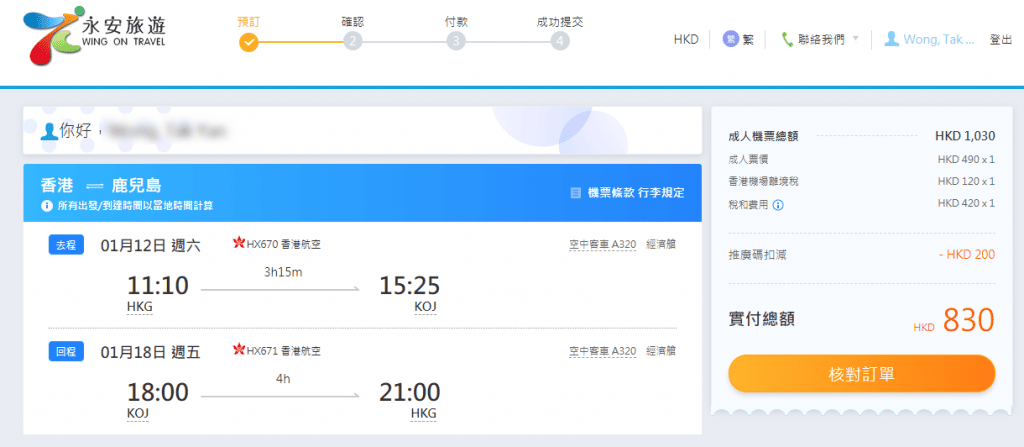The image size is (1024, 447).
Task: Click 空中客車 A320 on the return flight
Action: (x=602, y=351)
